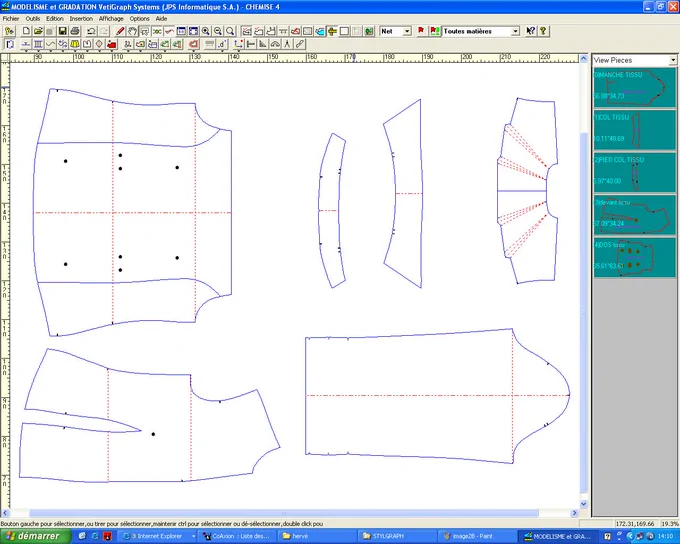Click the axes origin tool icon

click(238, 44)
